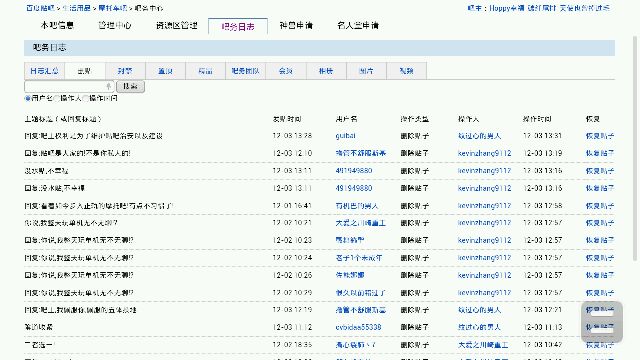
Task: Click the 操作时间 column header
Action: pyautogui.click(x=537, y=119)
